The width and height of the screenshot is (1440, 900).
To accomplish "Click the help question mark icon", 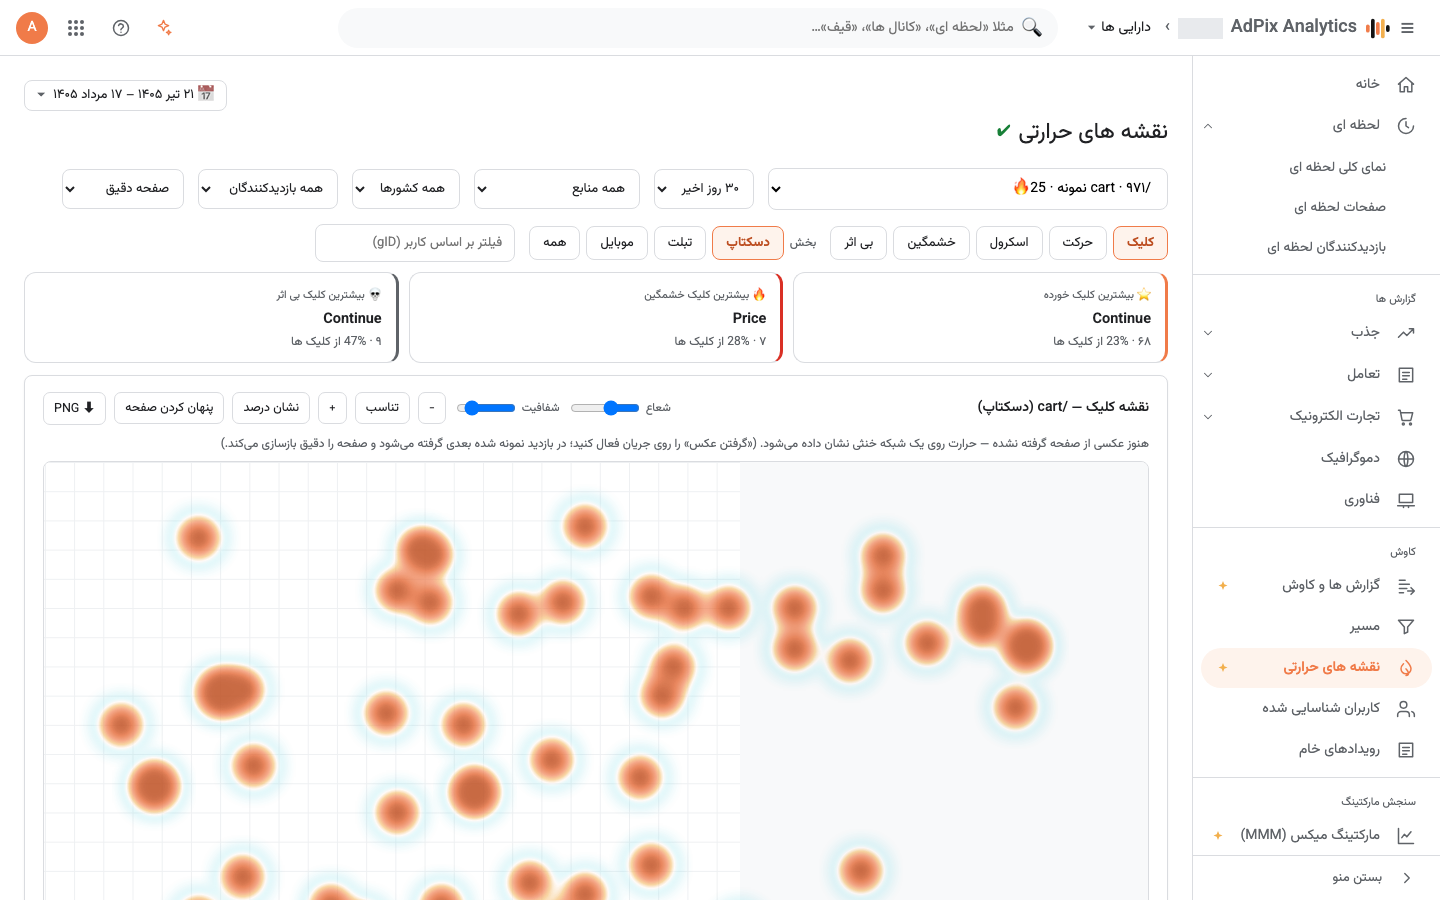I will pos(121,28).
